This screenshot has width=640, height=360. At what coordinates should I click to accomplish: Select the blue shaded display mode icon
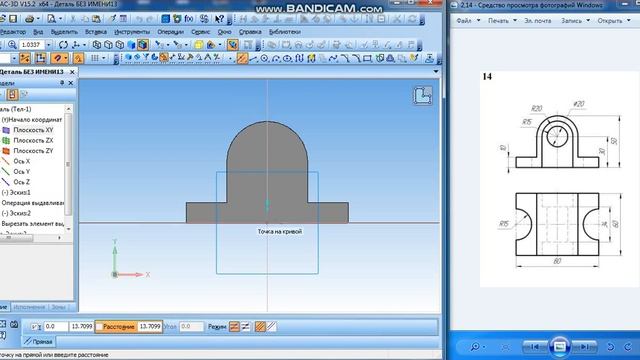131,44
